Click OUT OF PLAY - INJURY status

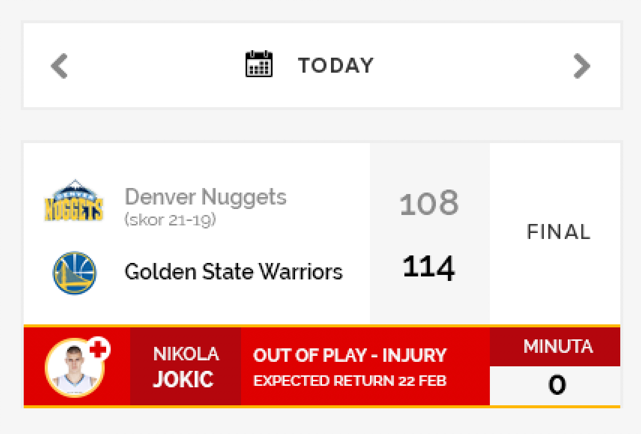click(x=350, y=355)
